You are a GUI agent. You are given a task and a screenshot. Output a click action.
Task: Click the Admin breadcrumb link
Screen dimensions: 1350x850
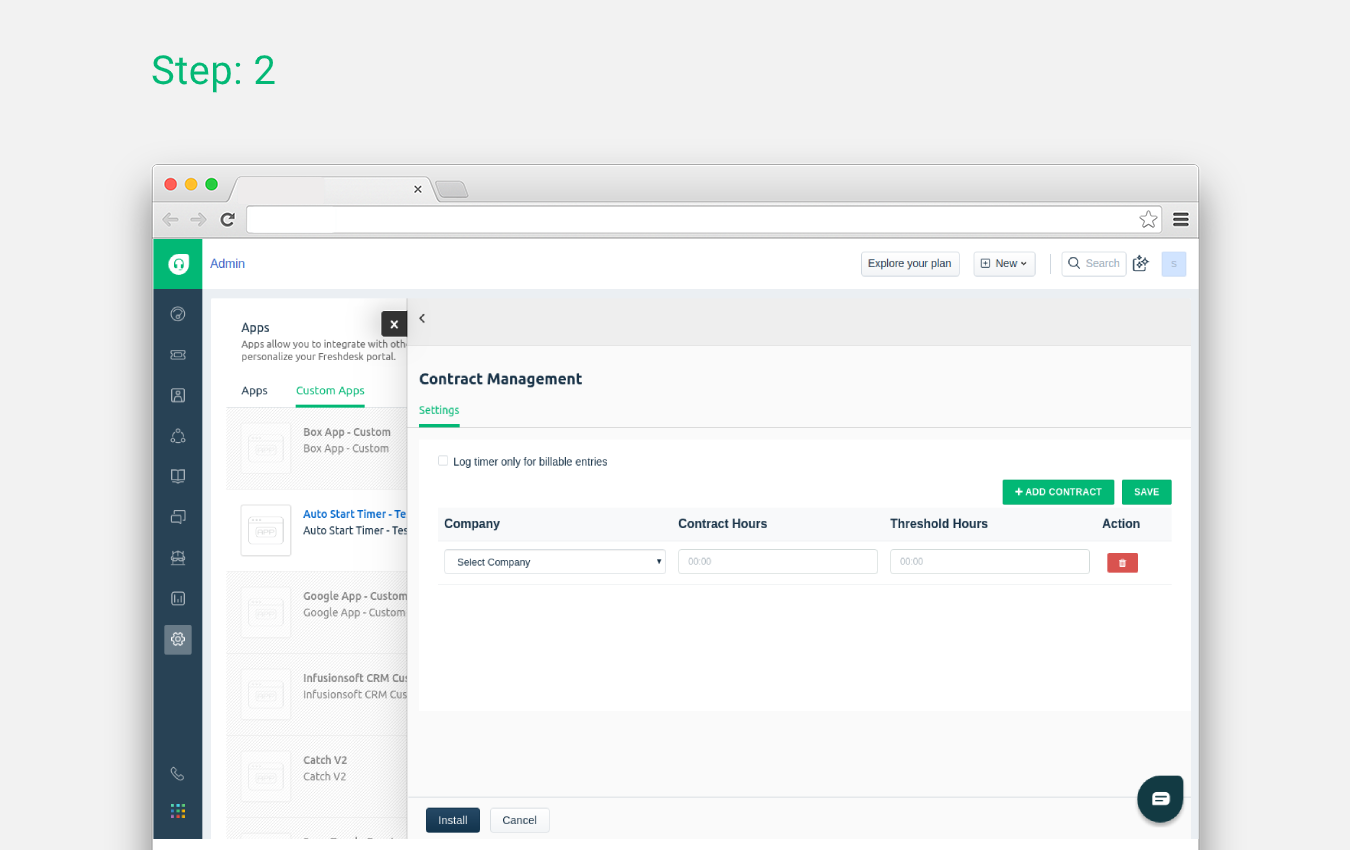coord(227,264)
